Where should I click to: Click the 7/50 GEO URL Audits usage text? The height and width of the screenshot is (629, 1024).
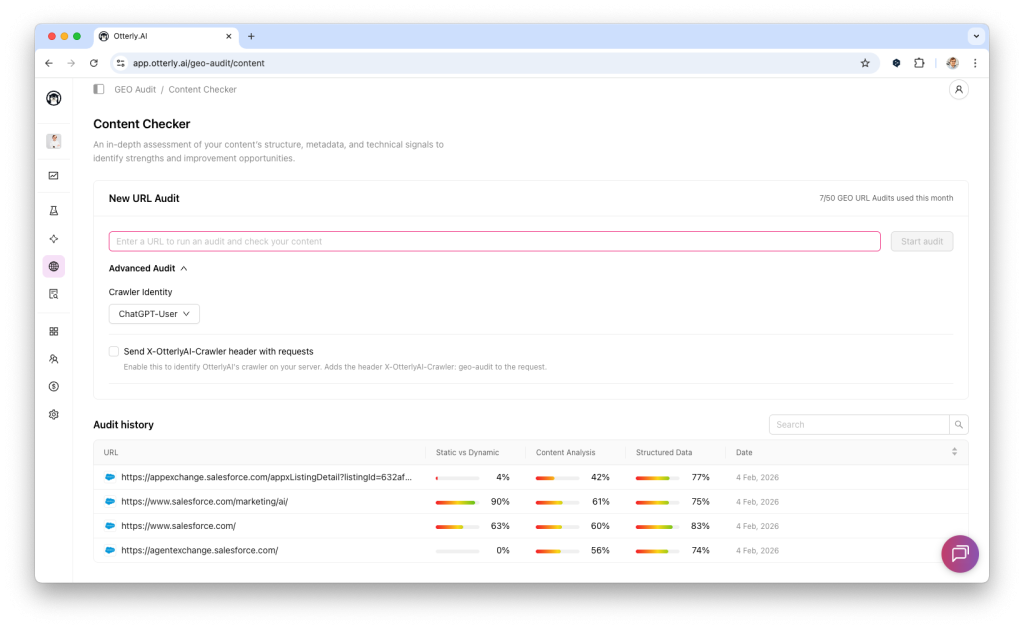[x=886, y=199]
